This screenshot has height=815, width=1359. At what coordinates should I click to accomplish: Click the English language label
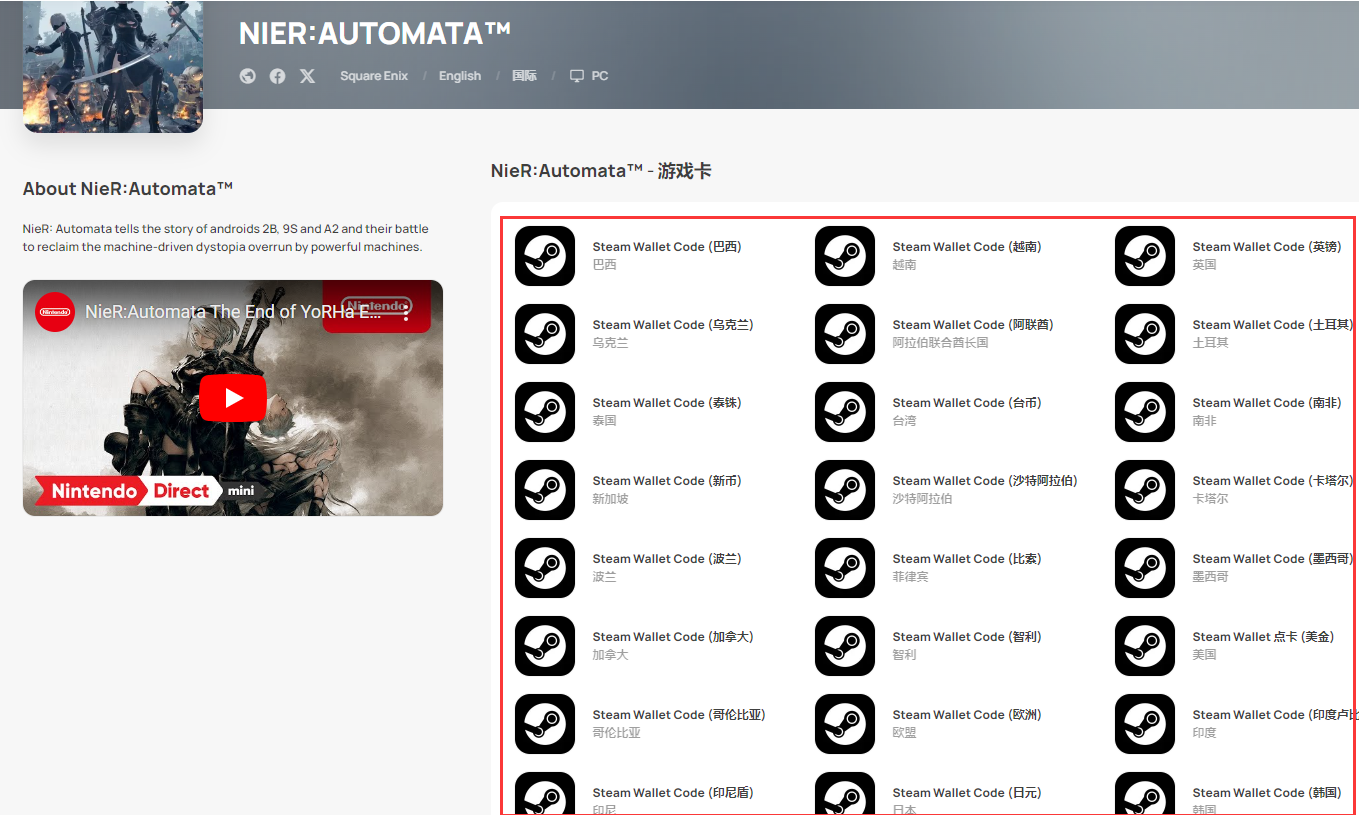[x=460, y=76]
